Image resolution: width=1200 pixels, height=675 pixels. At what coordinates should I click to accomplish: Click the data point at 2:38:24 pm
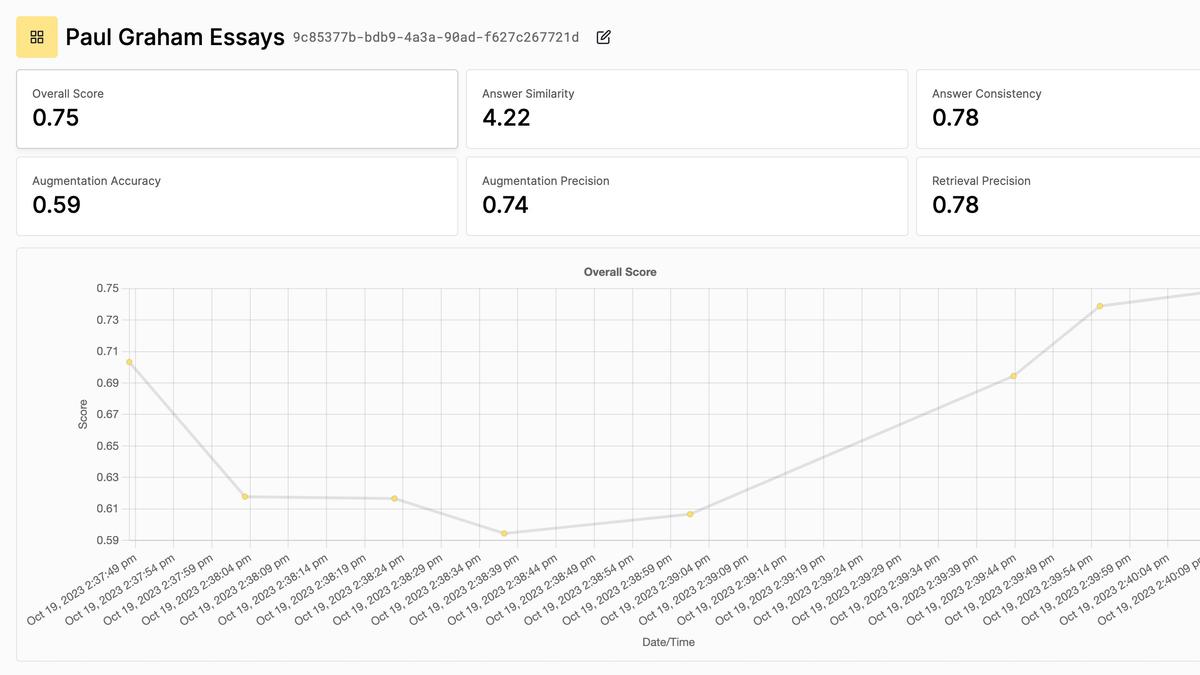(395, 498)
